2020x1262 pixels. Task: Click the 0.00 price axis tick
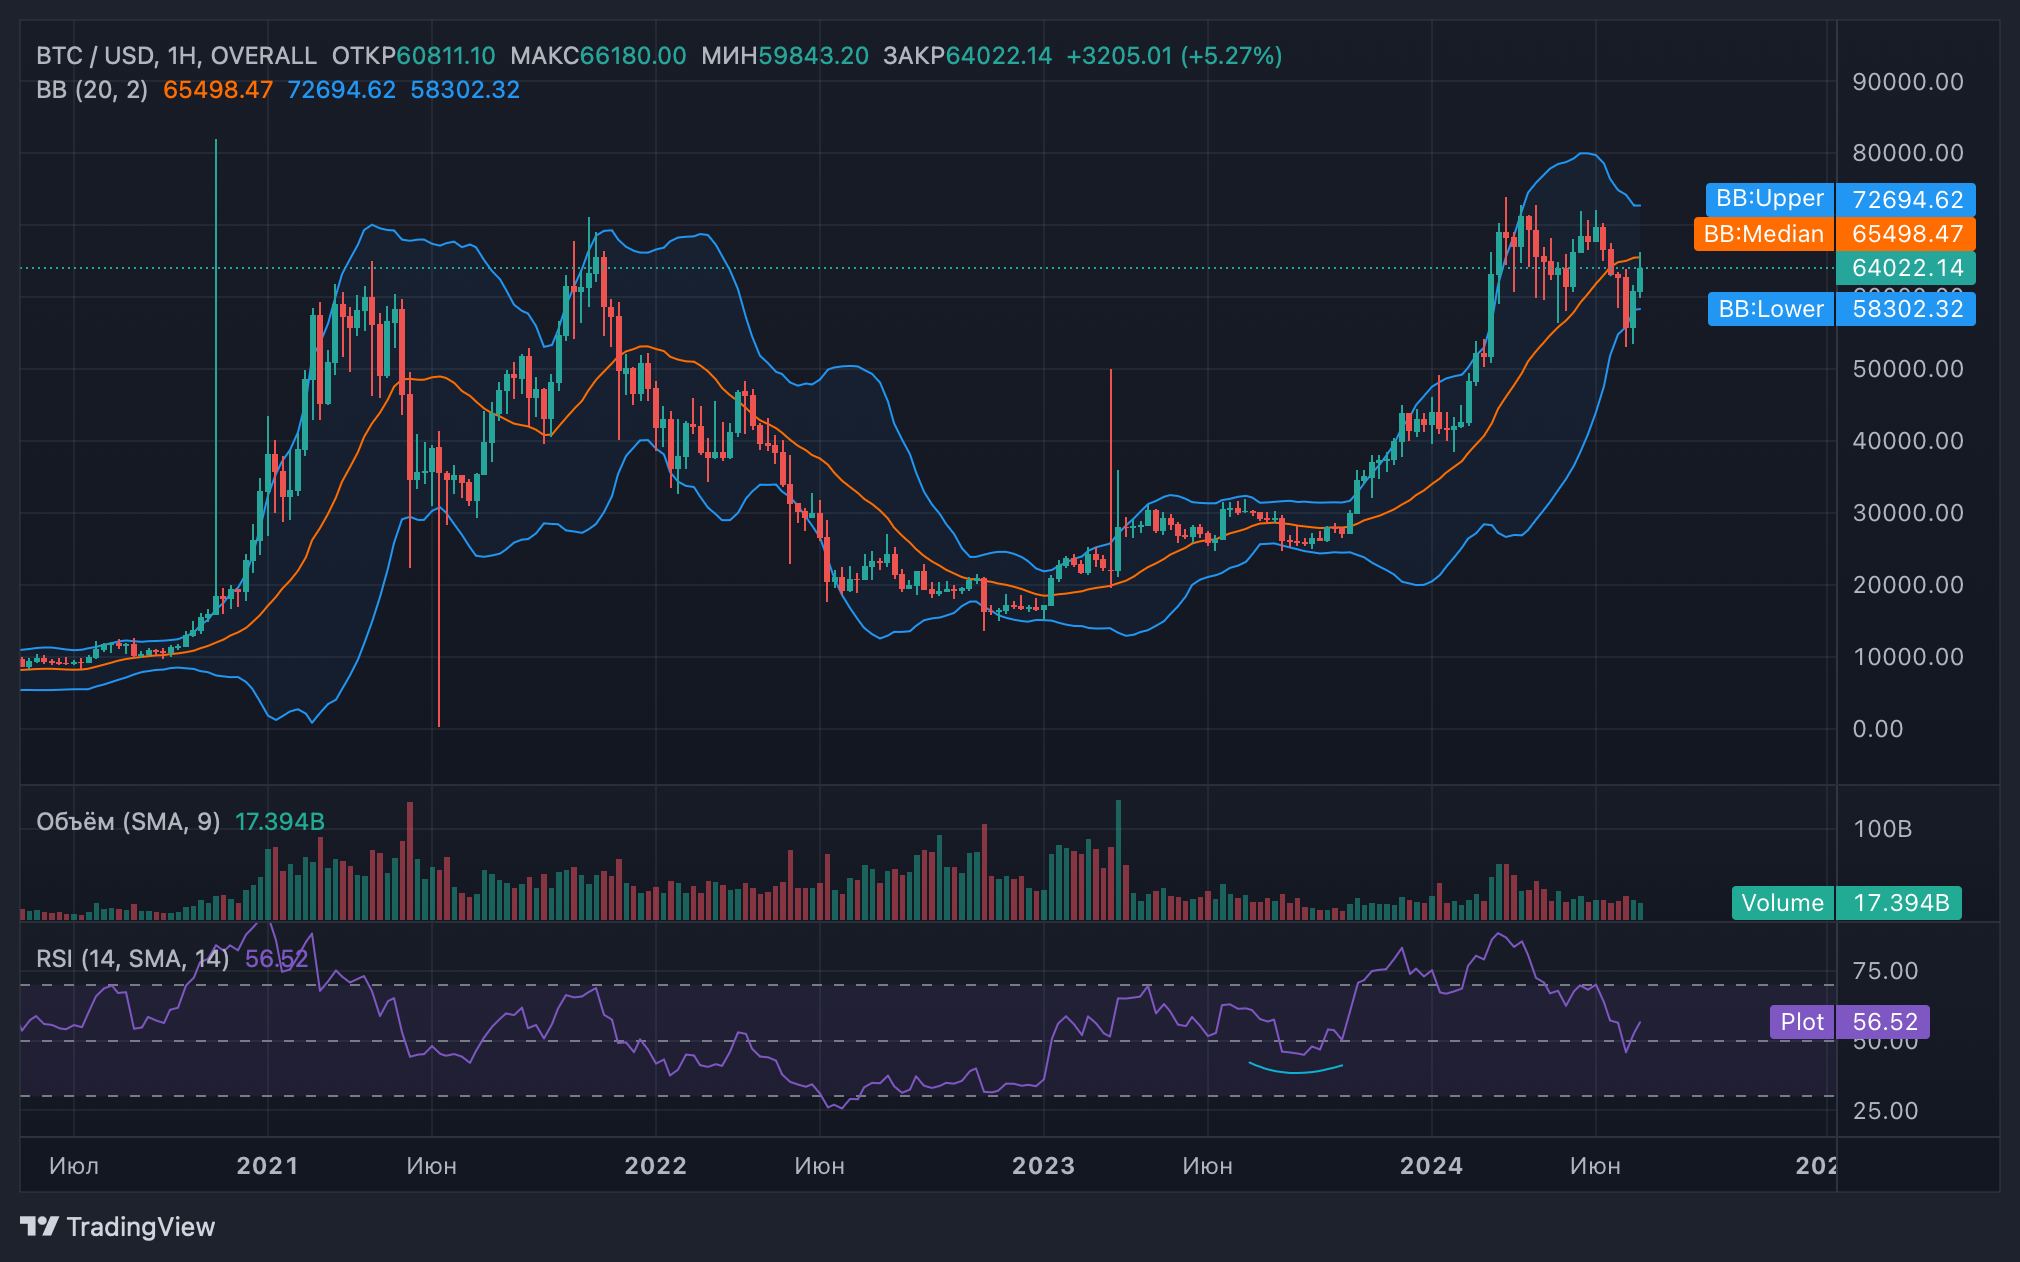[x=1878, y=729]
